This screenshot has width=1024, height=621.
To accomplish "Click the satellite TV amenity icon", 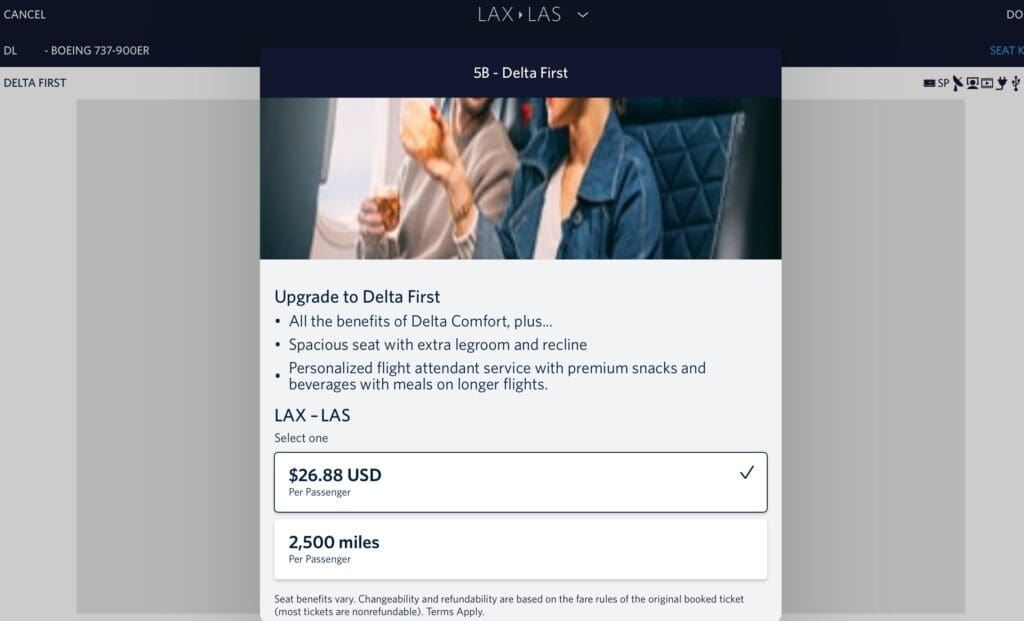I will (958, 83).
